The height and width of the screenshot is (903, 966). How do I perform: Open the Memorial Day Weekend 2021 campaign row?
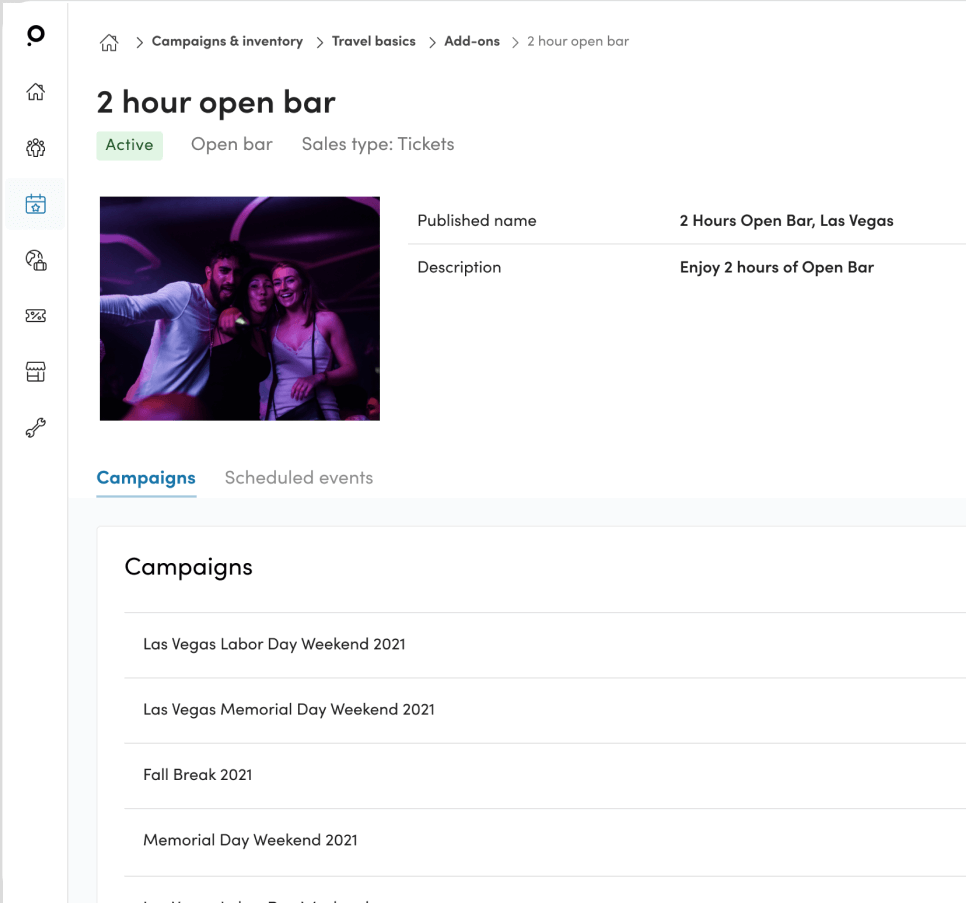[x=250, y=841]
